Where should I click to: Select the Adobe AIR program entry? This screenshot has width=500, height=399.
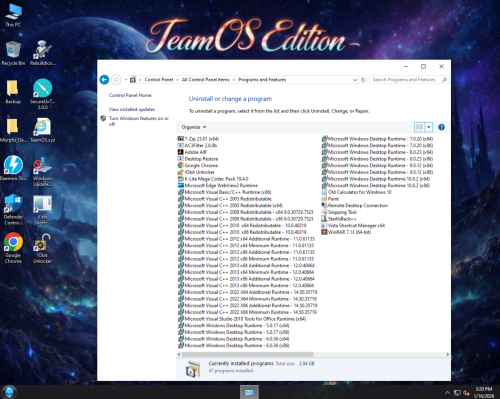pos(192,152)
